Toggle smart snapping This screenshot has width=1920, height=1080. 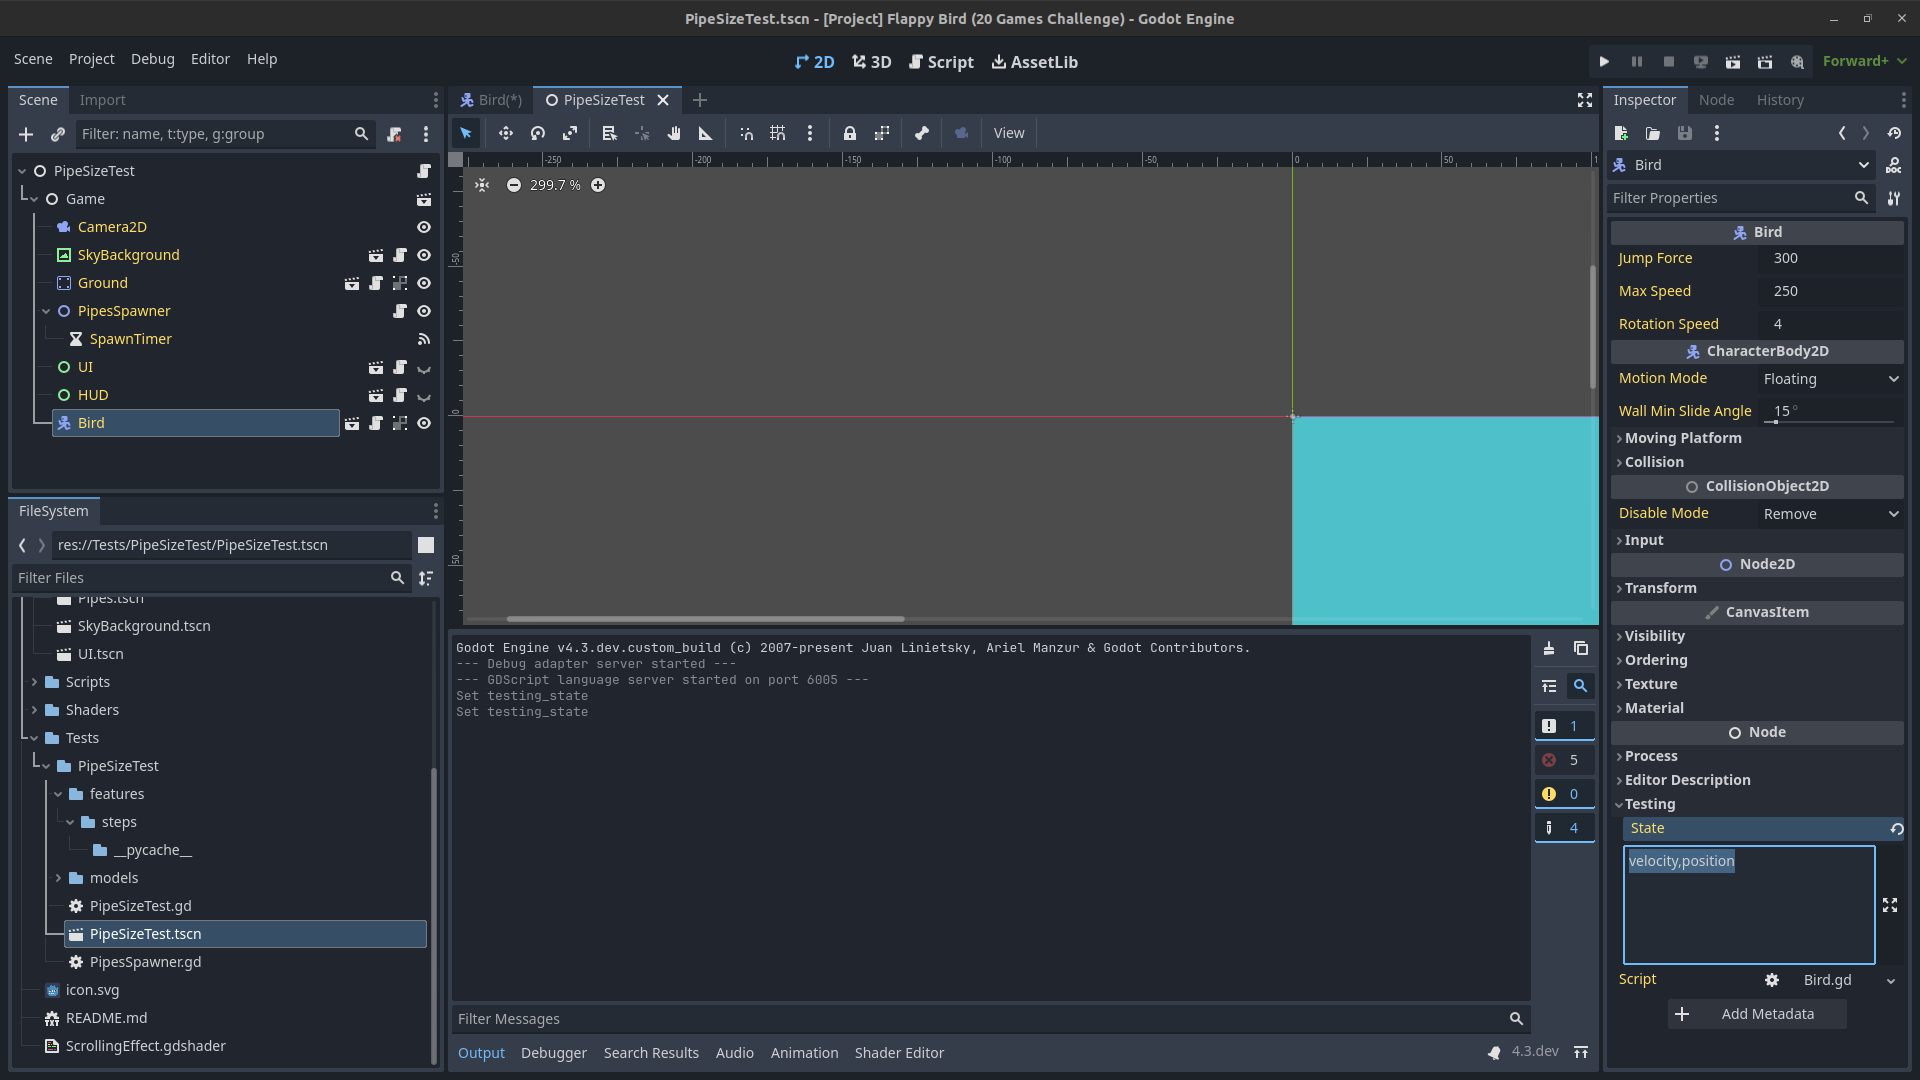[x=746, y=133]
